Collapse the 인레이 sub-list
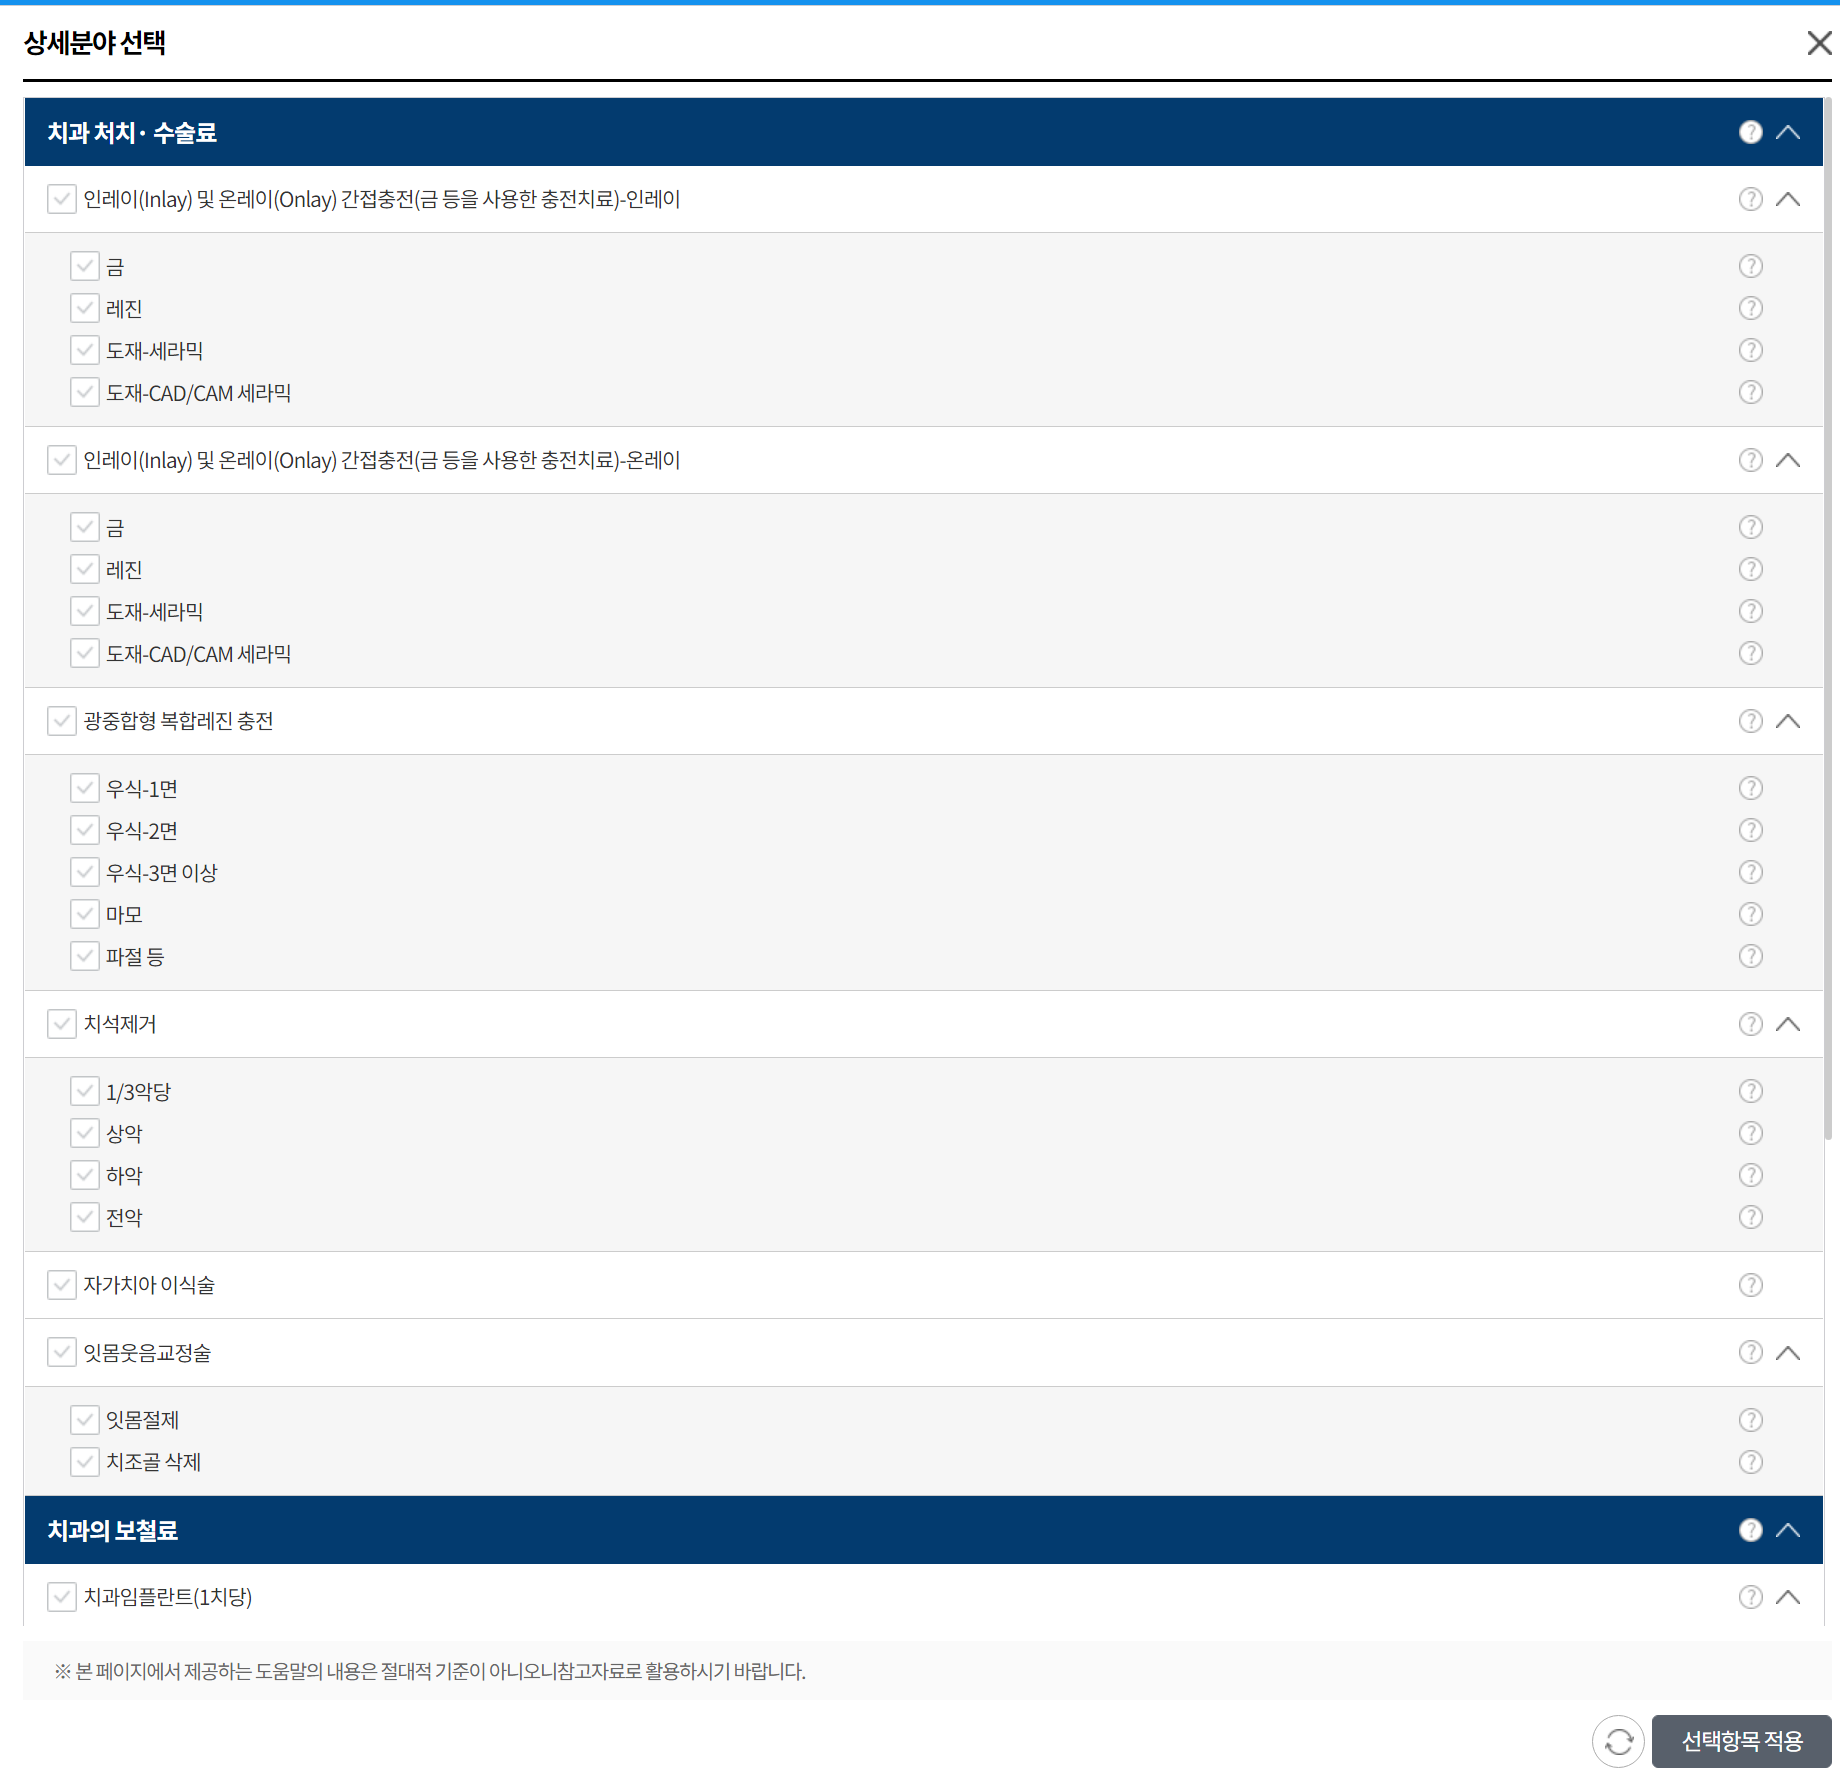This screenshot has width=1840, height=1774. [x=1788, y=199]
